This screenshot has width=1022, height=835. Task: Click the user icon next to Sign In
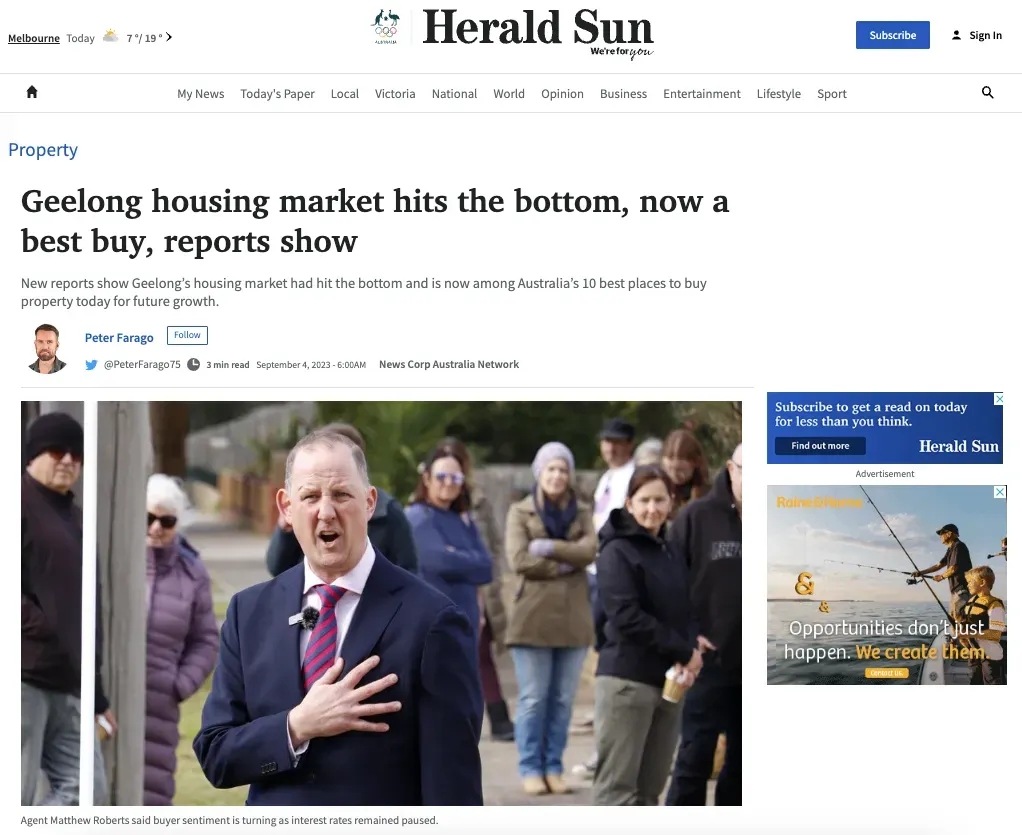coord(956,35)
